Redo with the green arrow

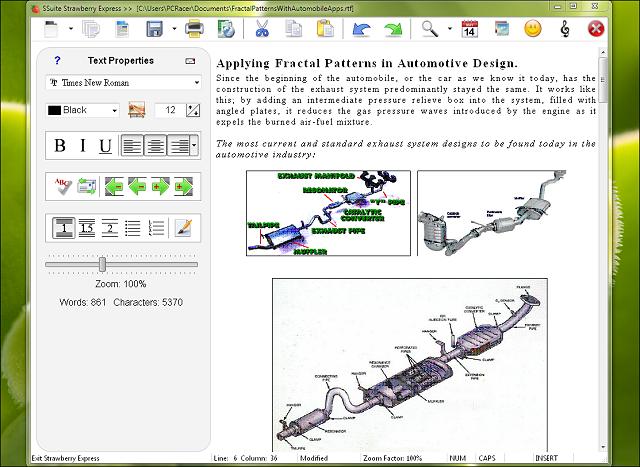coord(393,29)
